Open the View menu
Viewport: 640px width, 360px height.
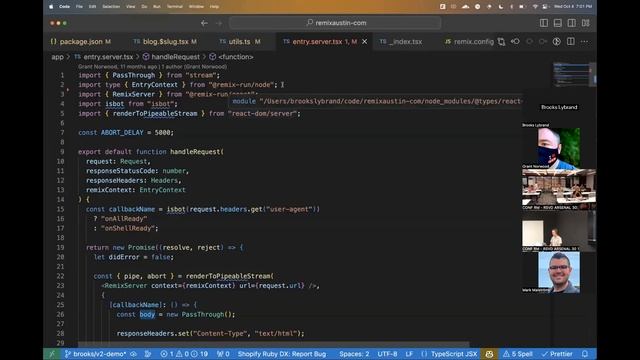tap(131, 7)
